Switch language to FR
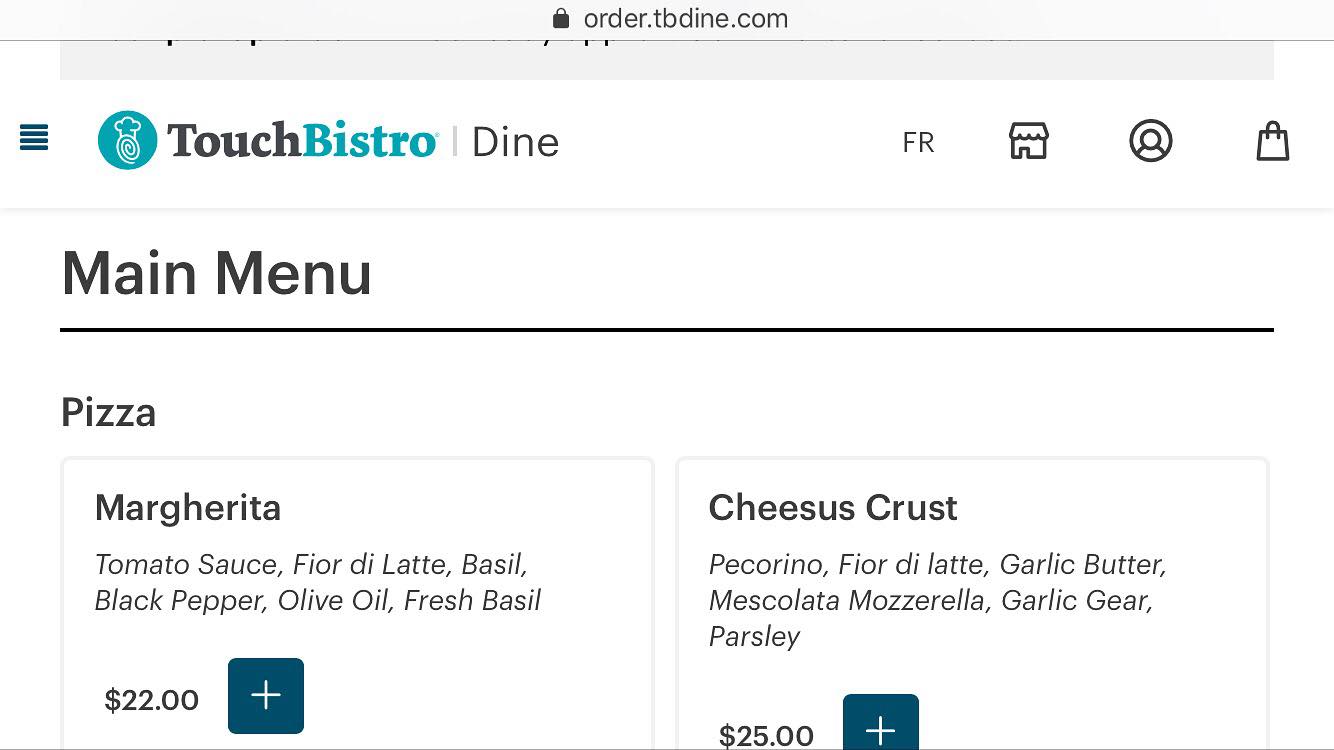Screen dimensions: 1334x750 coord(918,142)
